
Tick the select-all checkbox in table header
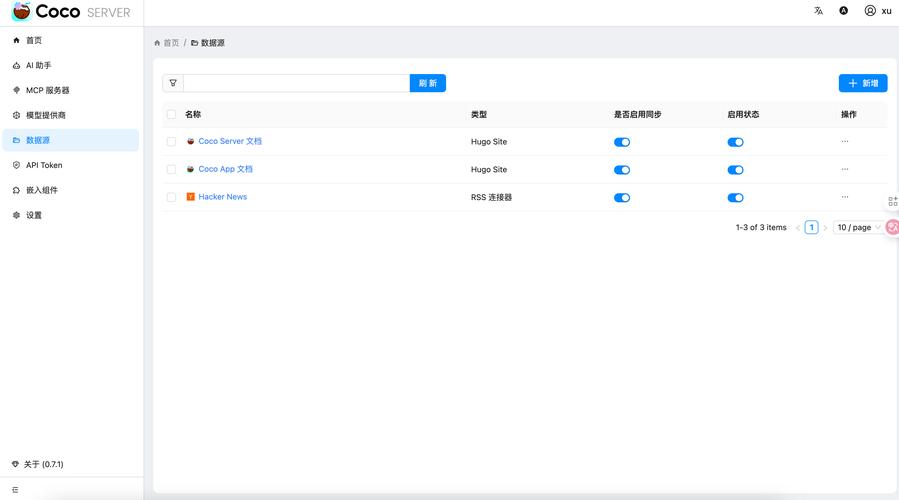(171, 115)
